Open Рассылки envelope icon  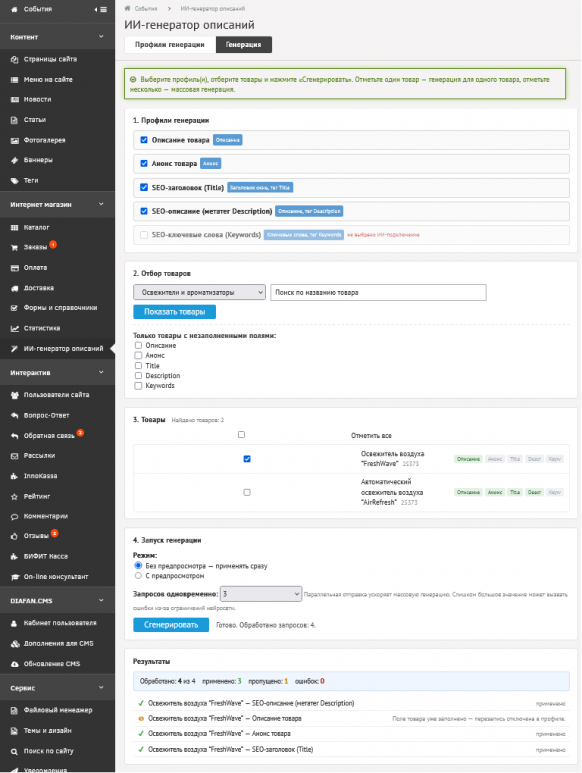(x=14, y=456)
